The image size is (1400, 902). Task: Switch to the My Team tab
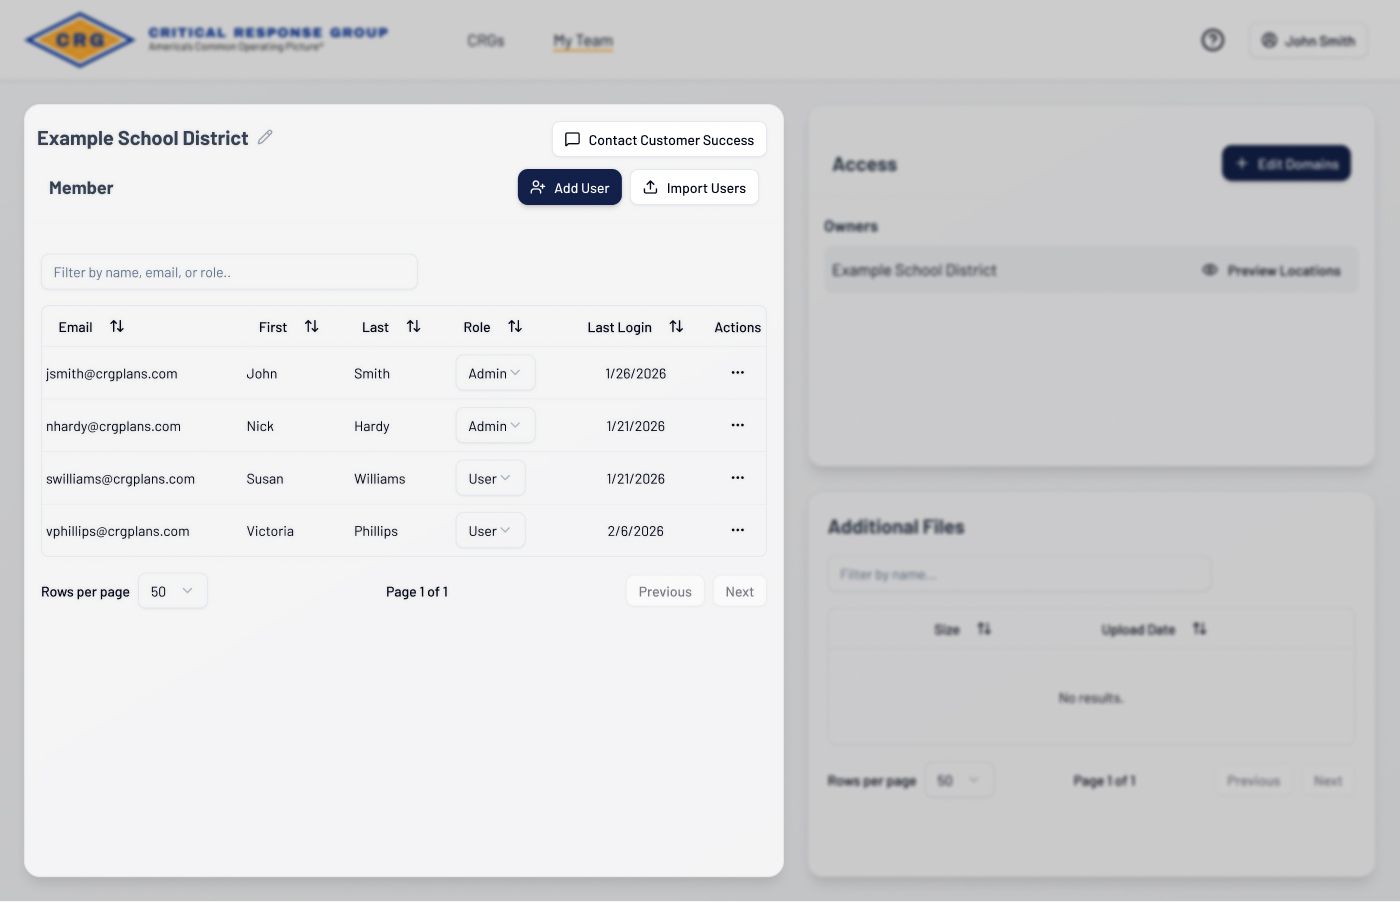(583, 41)
